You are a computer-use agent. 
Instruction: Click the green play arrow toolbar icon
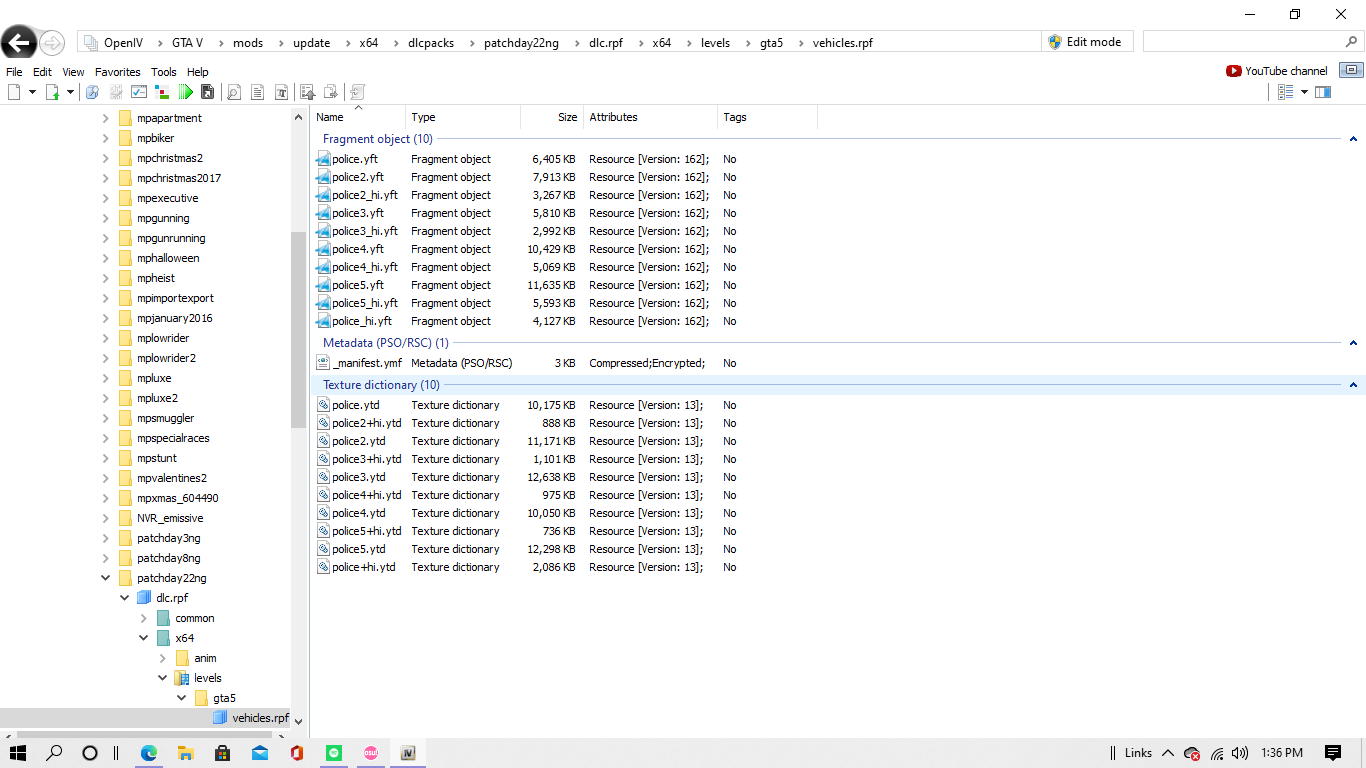pyautogui.click(x=186, y=92)
